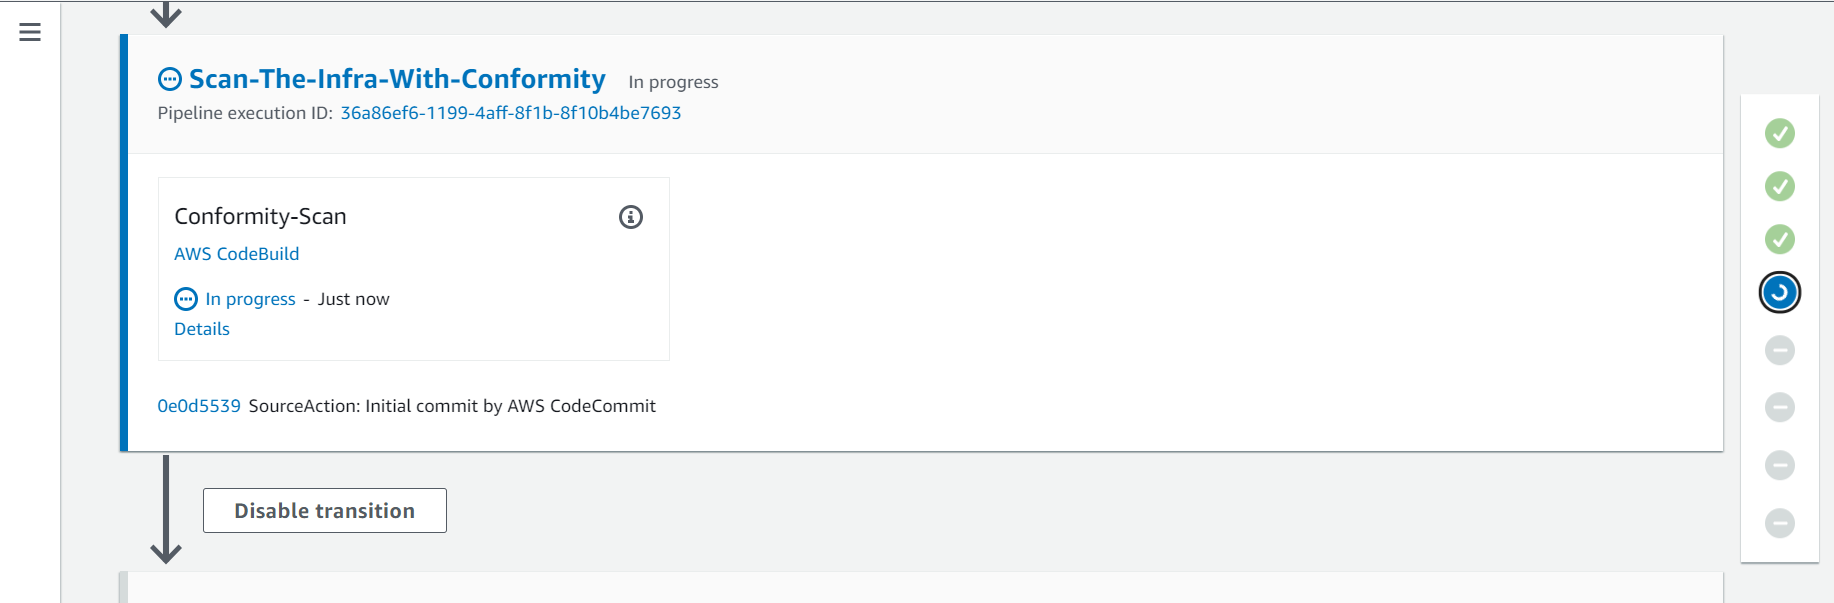Click the in-progress icon beside the stage title
This screenshot has height=603, width=1834.
170,79
